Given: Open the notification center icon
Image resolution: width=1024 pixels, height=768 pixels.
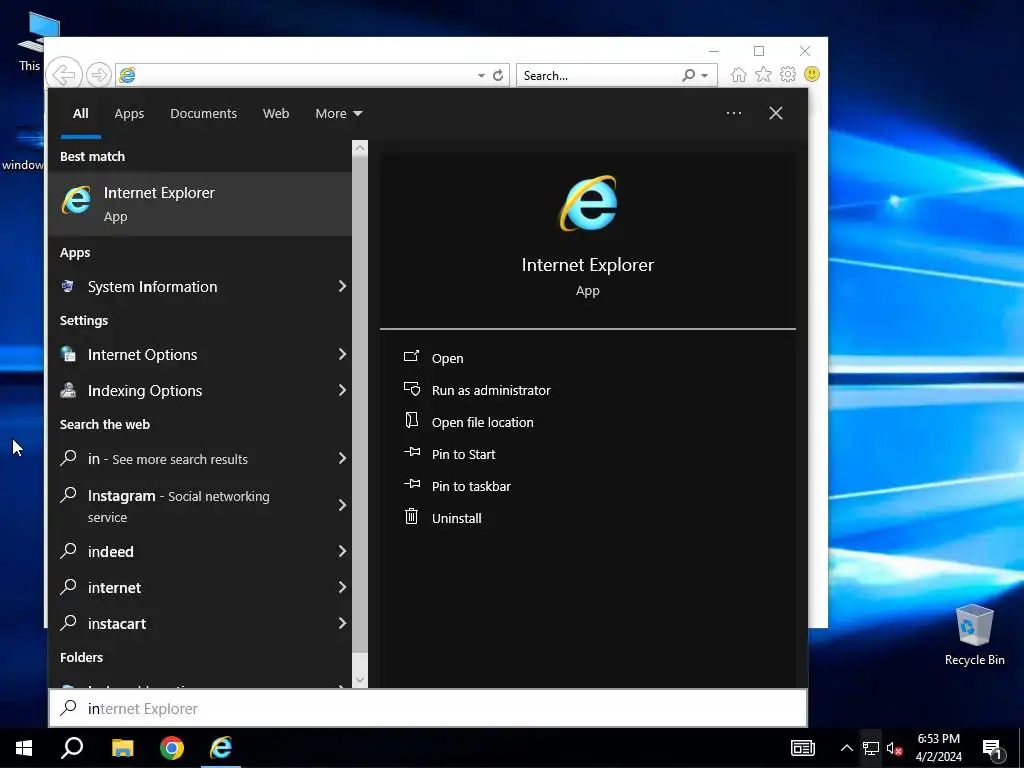Looking at the screenshot, I should [x=993, y=749].
